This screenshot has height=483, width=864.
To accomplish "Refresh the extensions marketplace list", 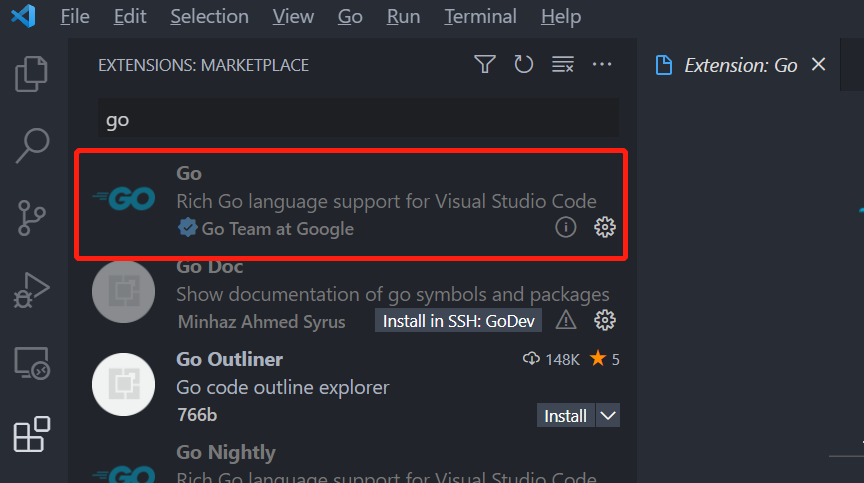I will click(523, 64).
